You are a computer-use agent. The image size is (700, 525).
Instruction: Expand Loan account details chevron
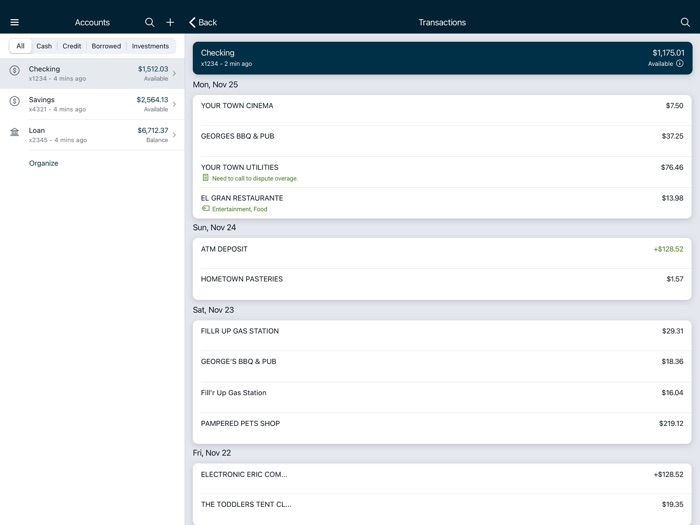tap(174, 135)
